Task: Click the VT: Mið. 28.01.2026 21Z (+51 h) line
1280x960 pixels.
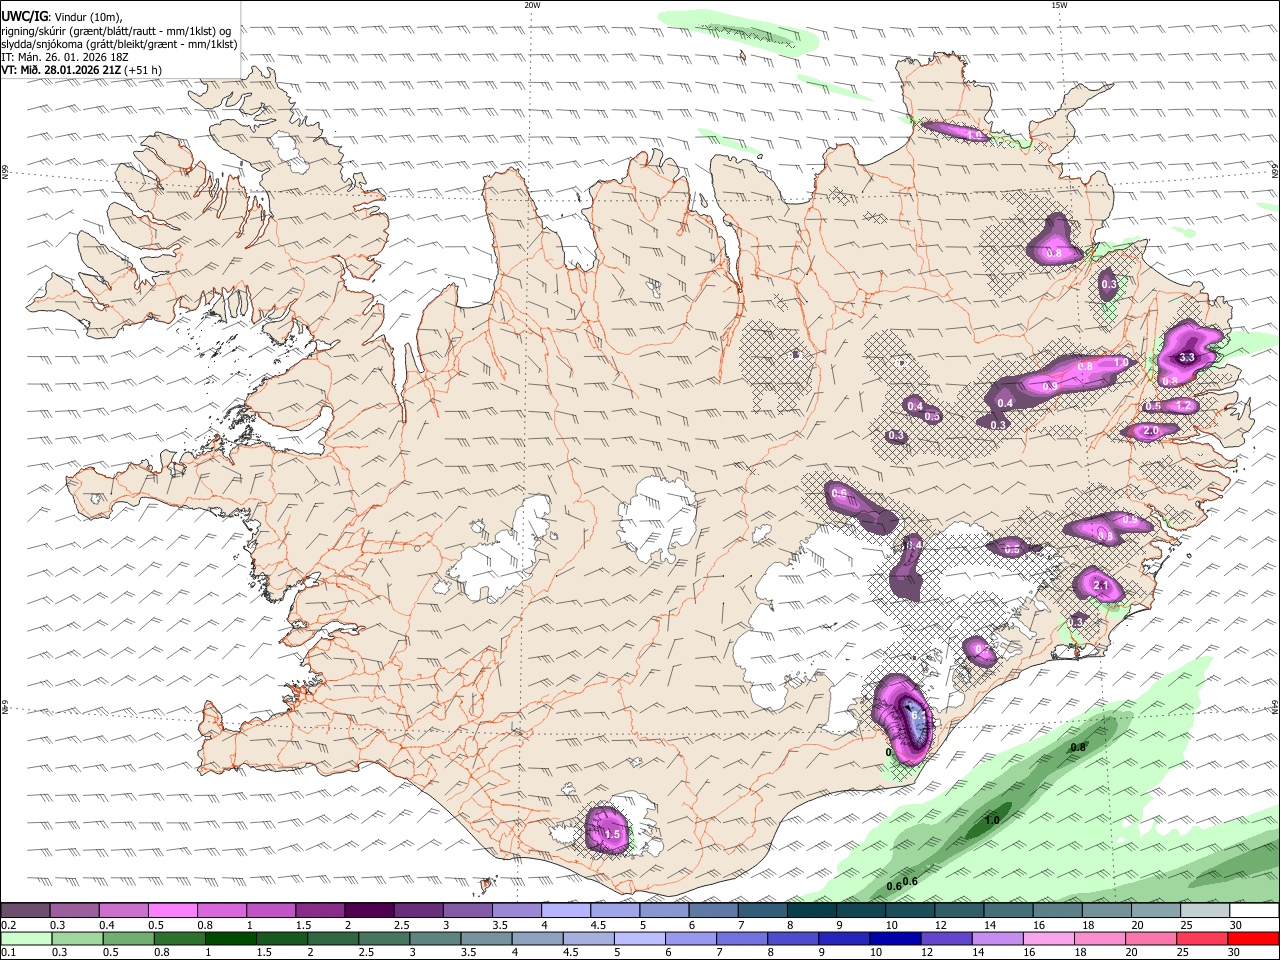Action: coord(81,70)
